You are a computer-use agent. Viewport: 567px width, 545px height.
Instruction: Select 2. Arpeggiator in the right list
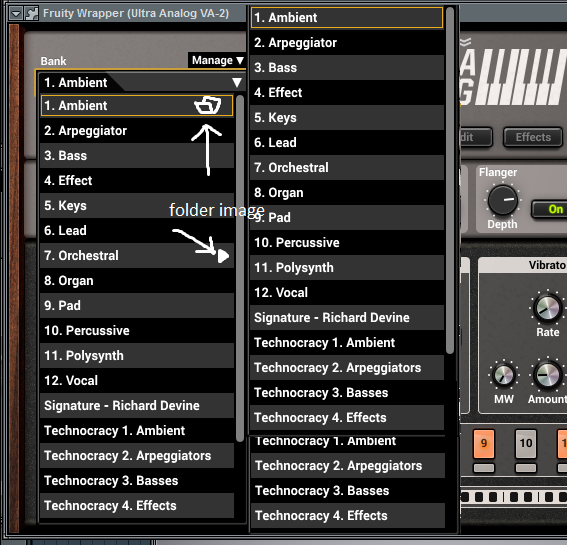pos(347,42)
